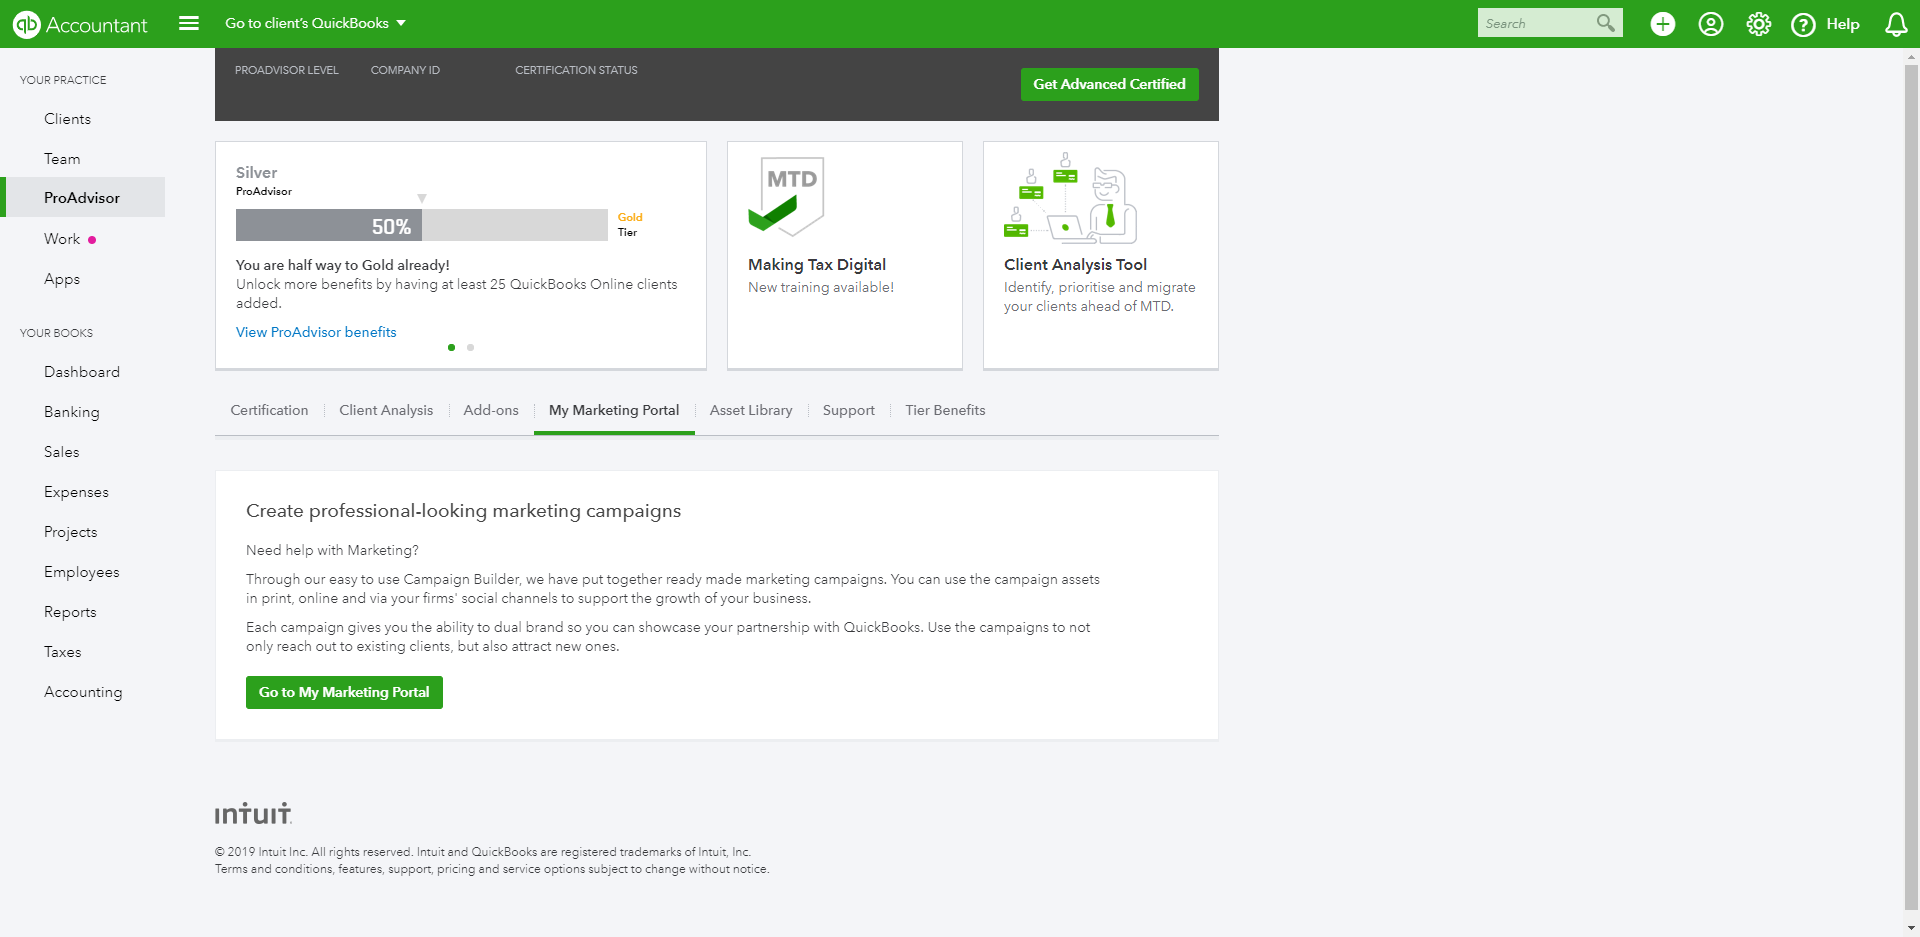Click the Client Analysis Tool illustration
Screen dimensions: 1920x937
pyautogui.click(x=1070, y=198)
